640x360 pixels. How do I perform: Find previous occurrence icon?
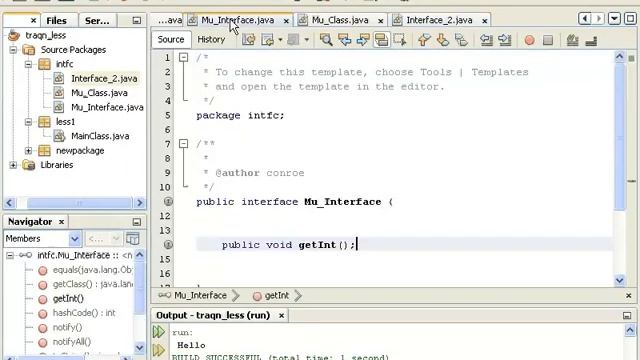pos(345,40)
